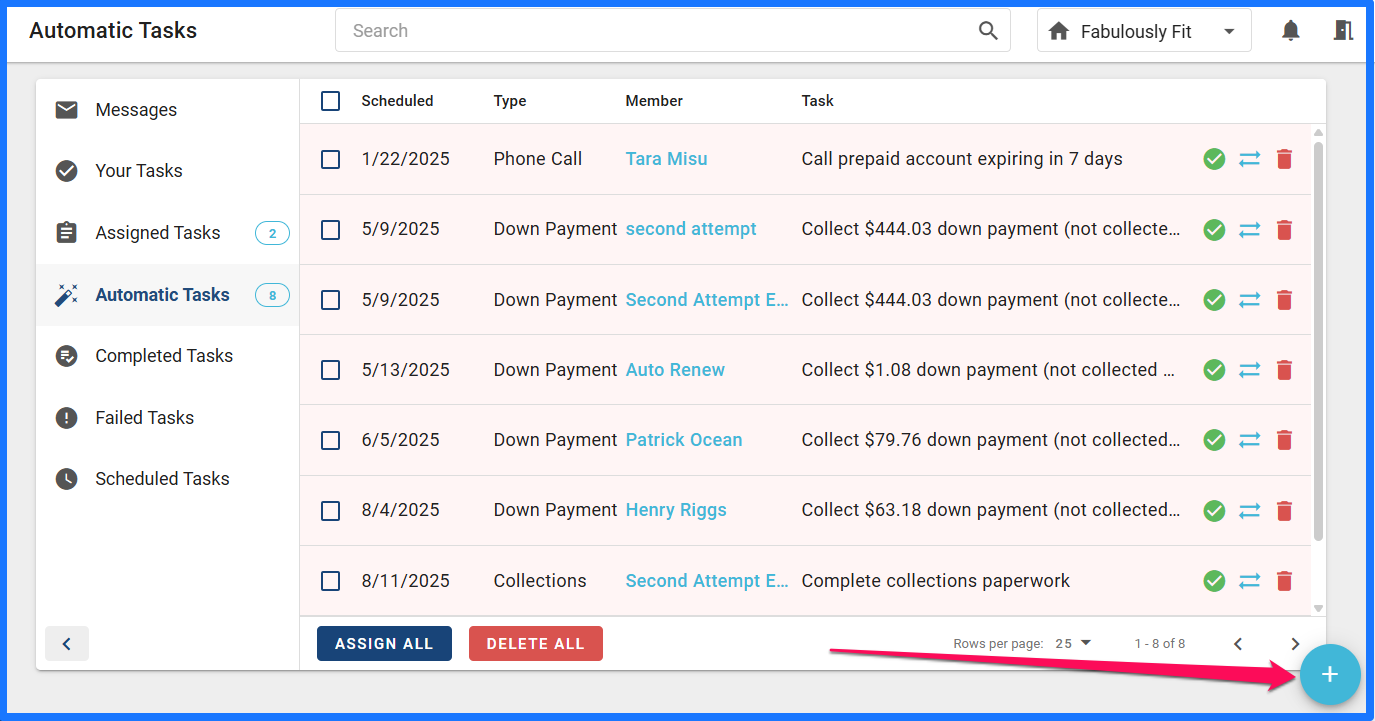Reassign the Collections paperwork task
This screenshot has height=721, width=1375.
point(1250,581)
